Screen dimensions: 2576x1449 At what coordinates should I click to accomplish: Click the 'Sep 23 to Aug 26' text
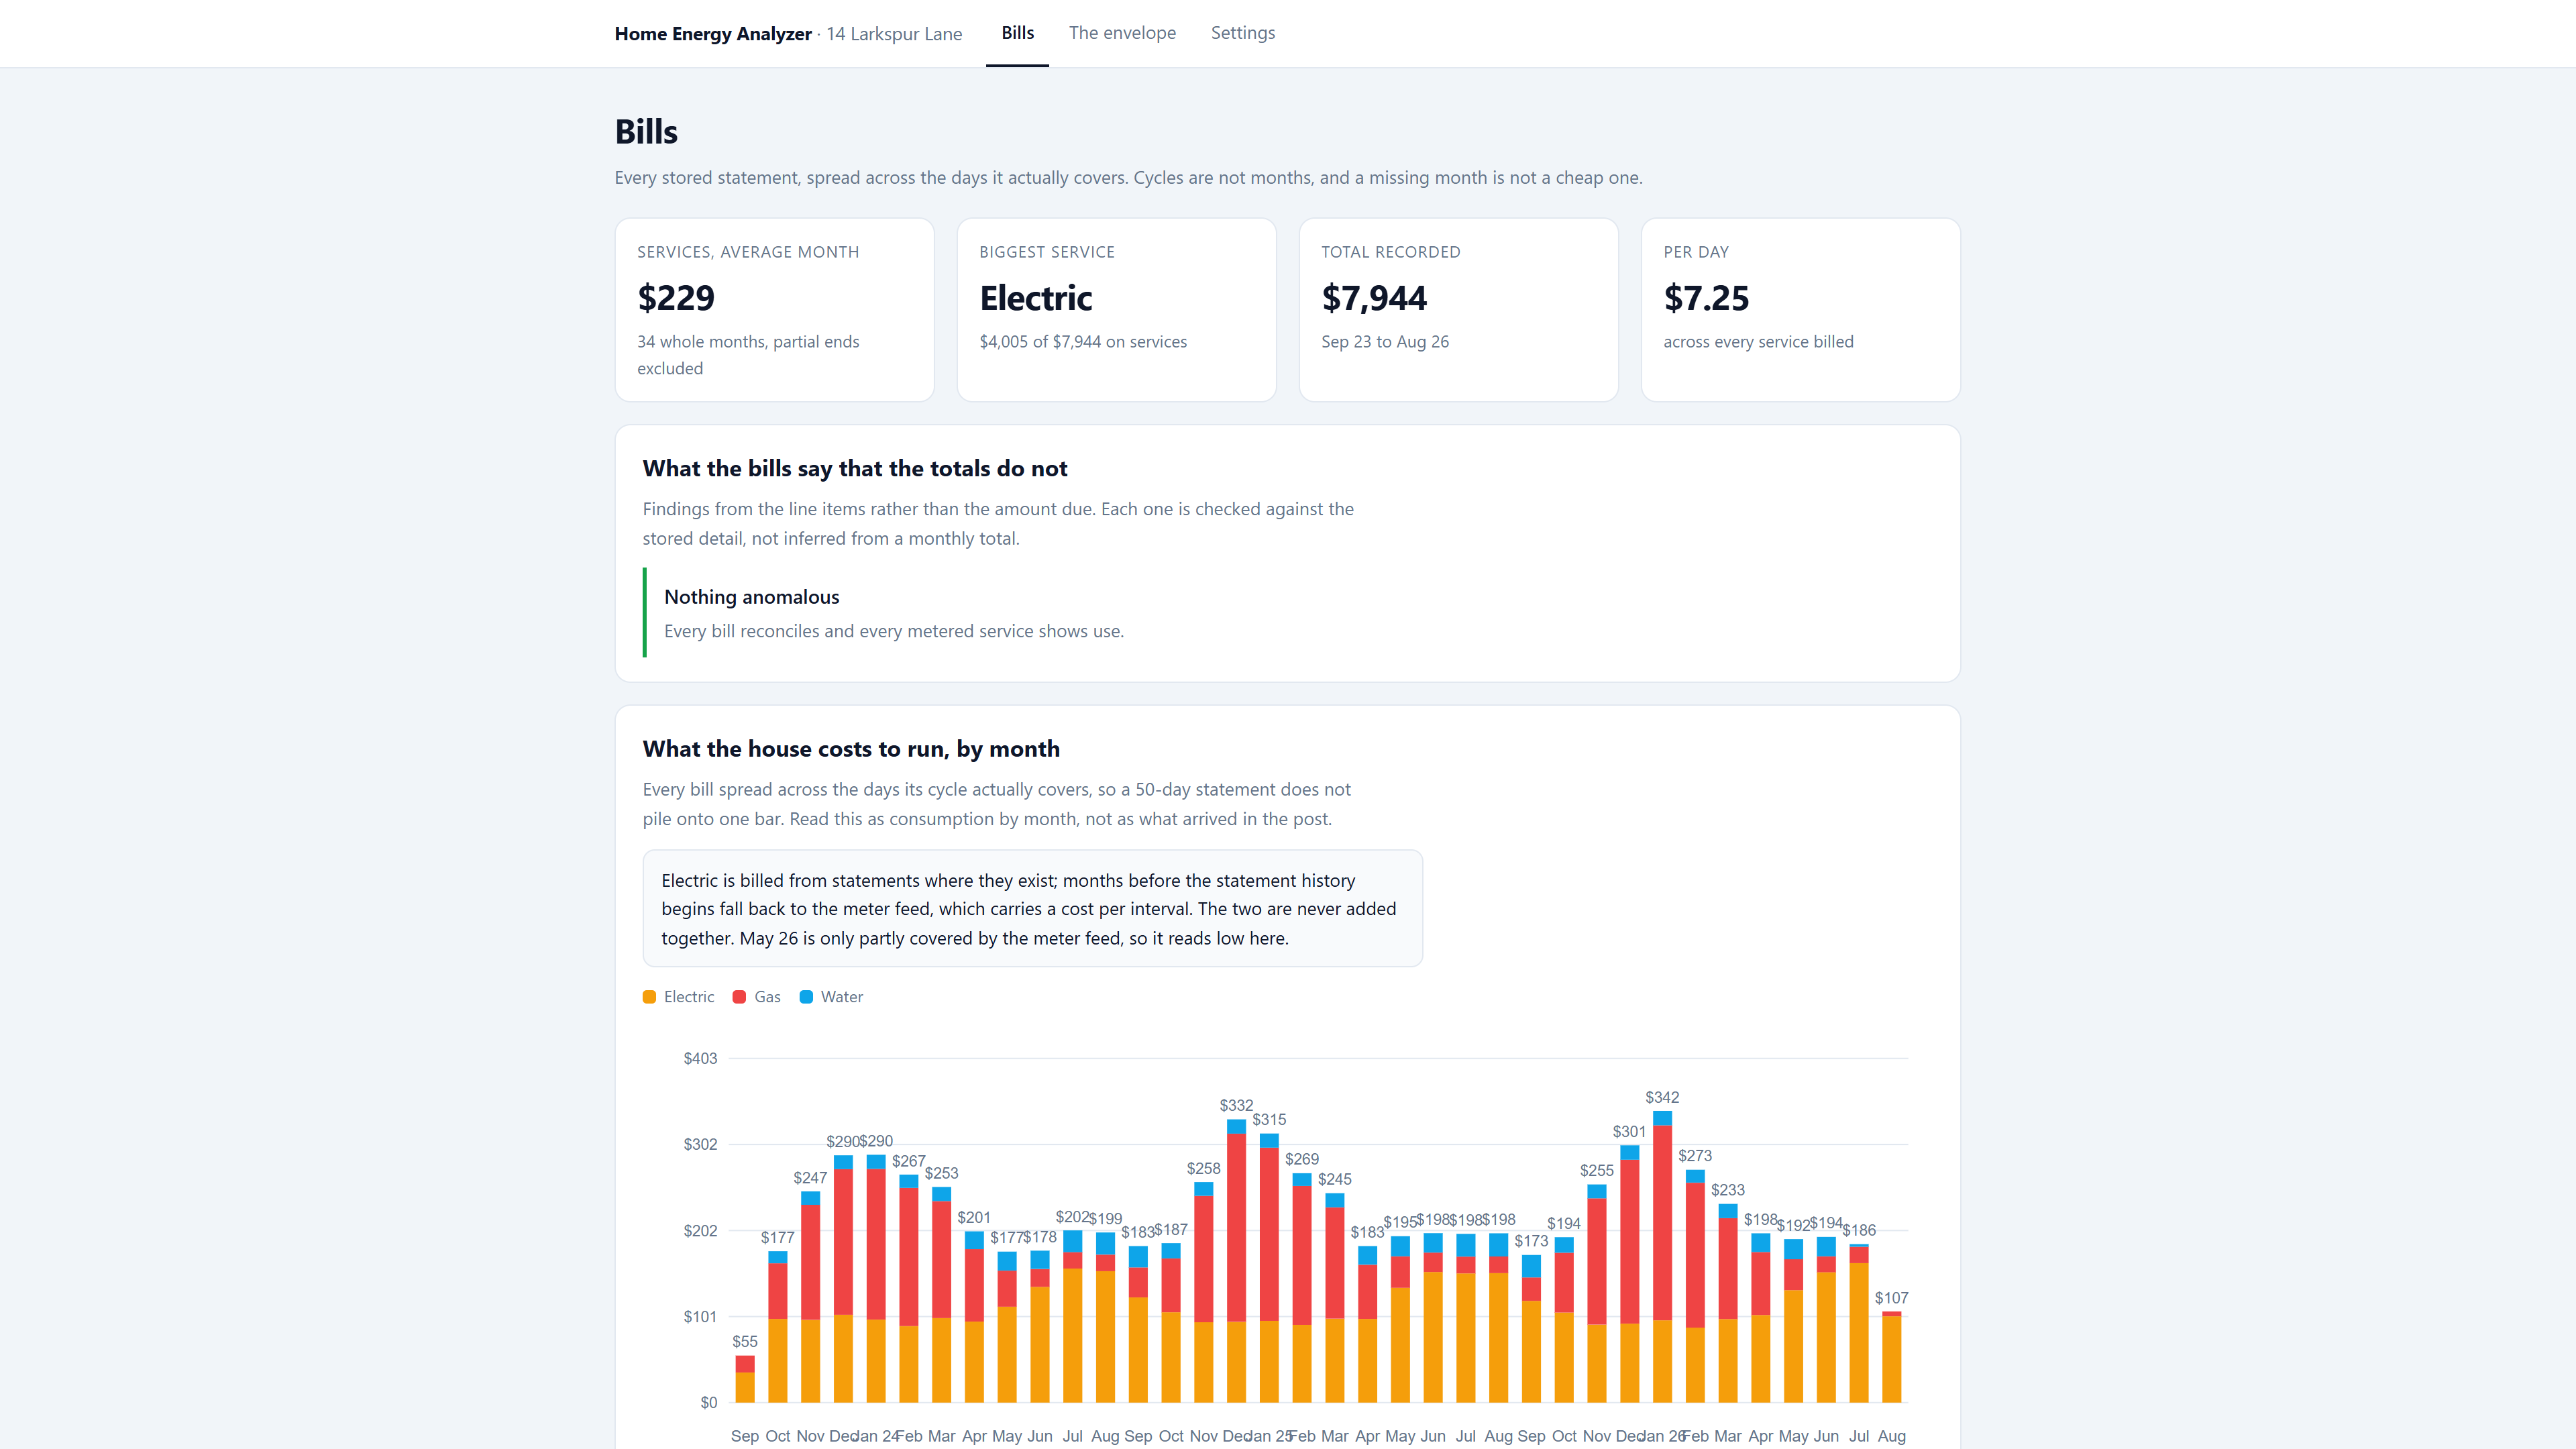1385,342
